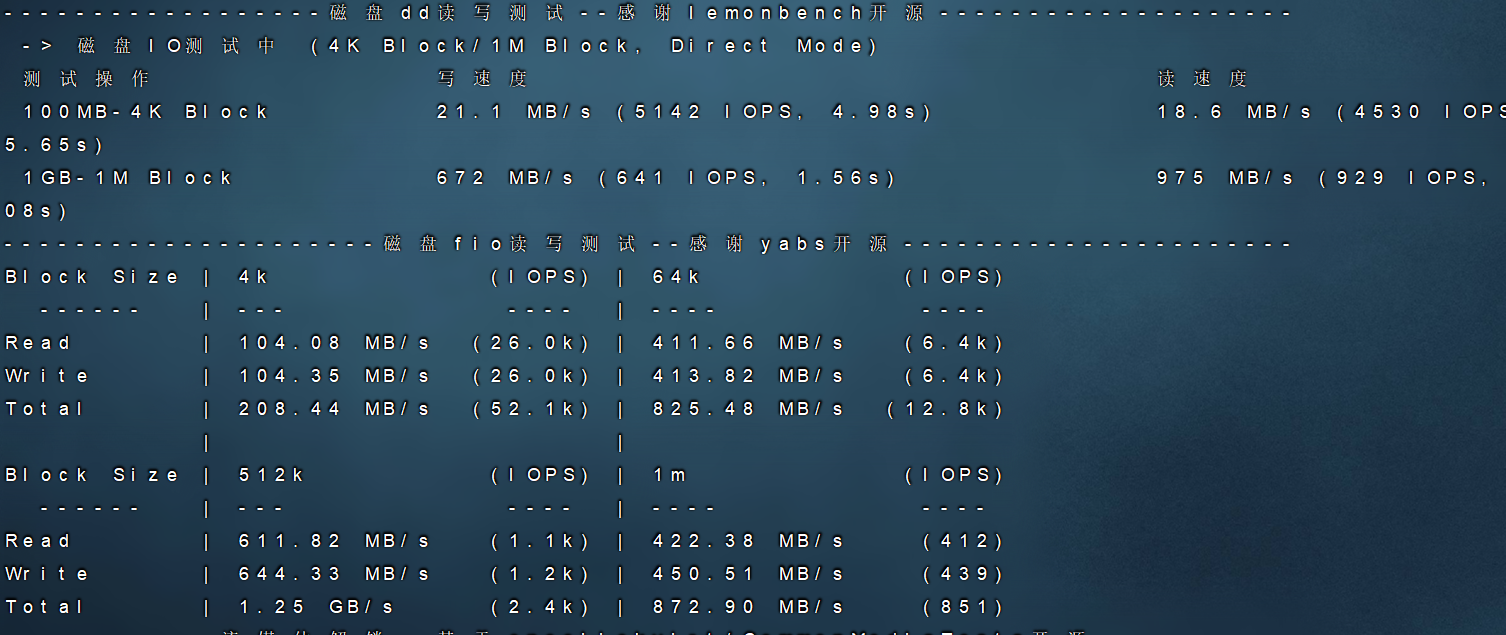This screenshot has height=635, width=1506.
Task: Click the 4k total value 208.44 MB/s
Action: point(334,409)
